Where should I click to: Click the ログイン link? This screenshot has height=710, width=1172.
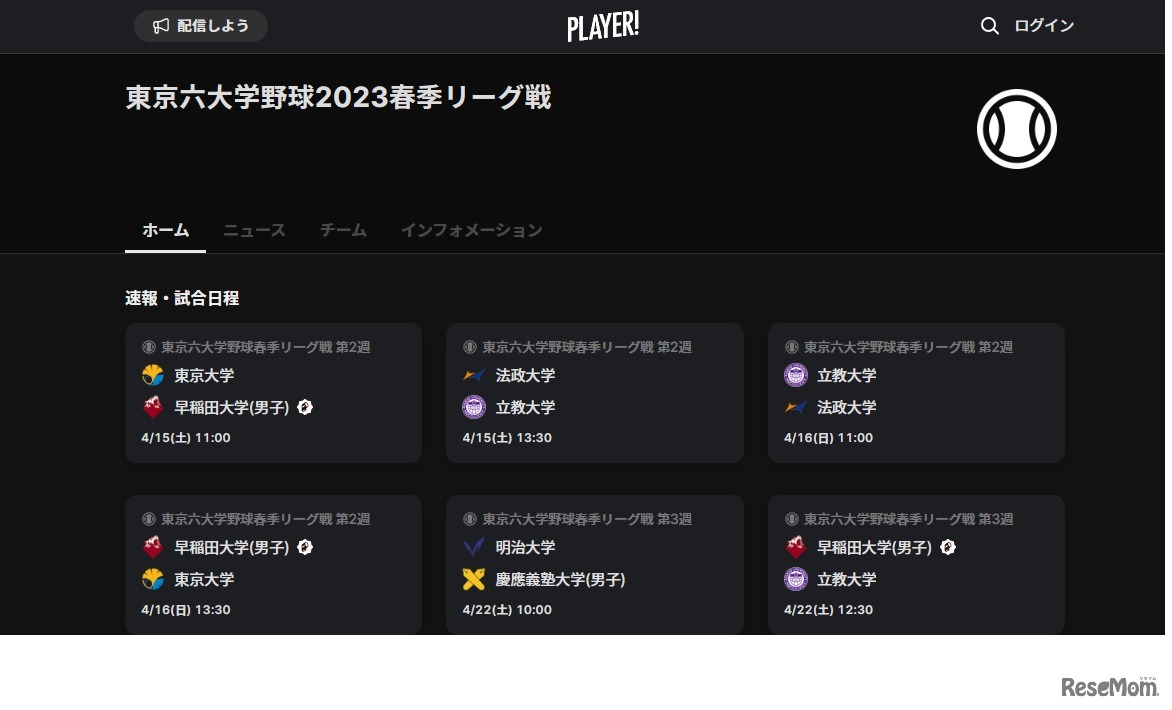pyautogui.click(x=1043, y=26)
